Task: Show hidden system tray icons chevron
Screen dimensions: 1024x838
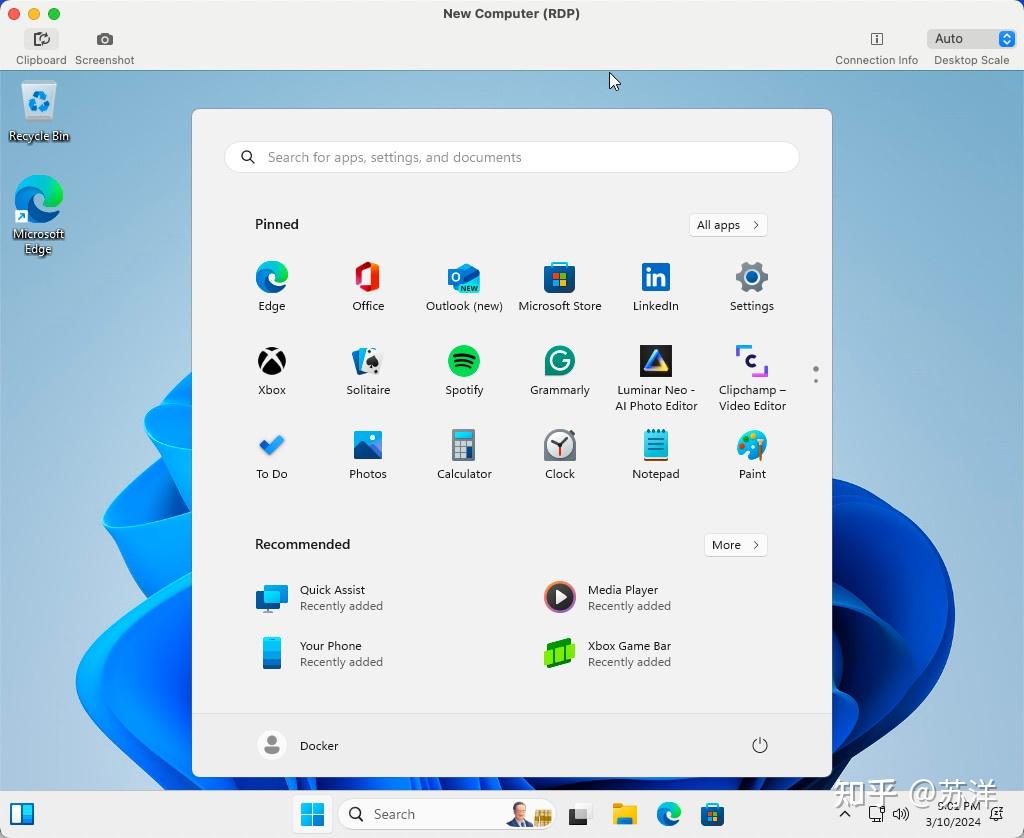Action: pos(844,814)
